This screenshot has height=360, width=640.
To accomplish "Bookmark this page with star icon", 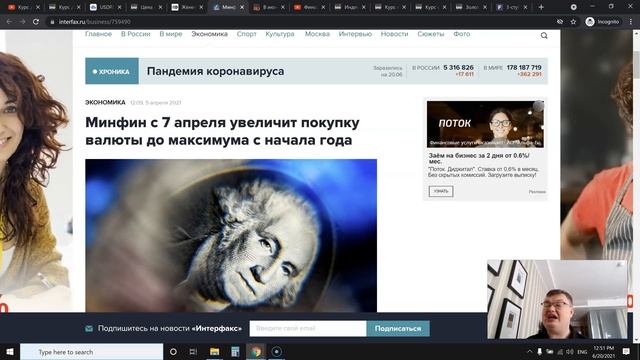I will point(573,22).
